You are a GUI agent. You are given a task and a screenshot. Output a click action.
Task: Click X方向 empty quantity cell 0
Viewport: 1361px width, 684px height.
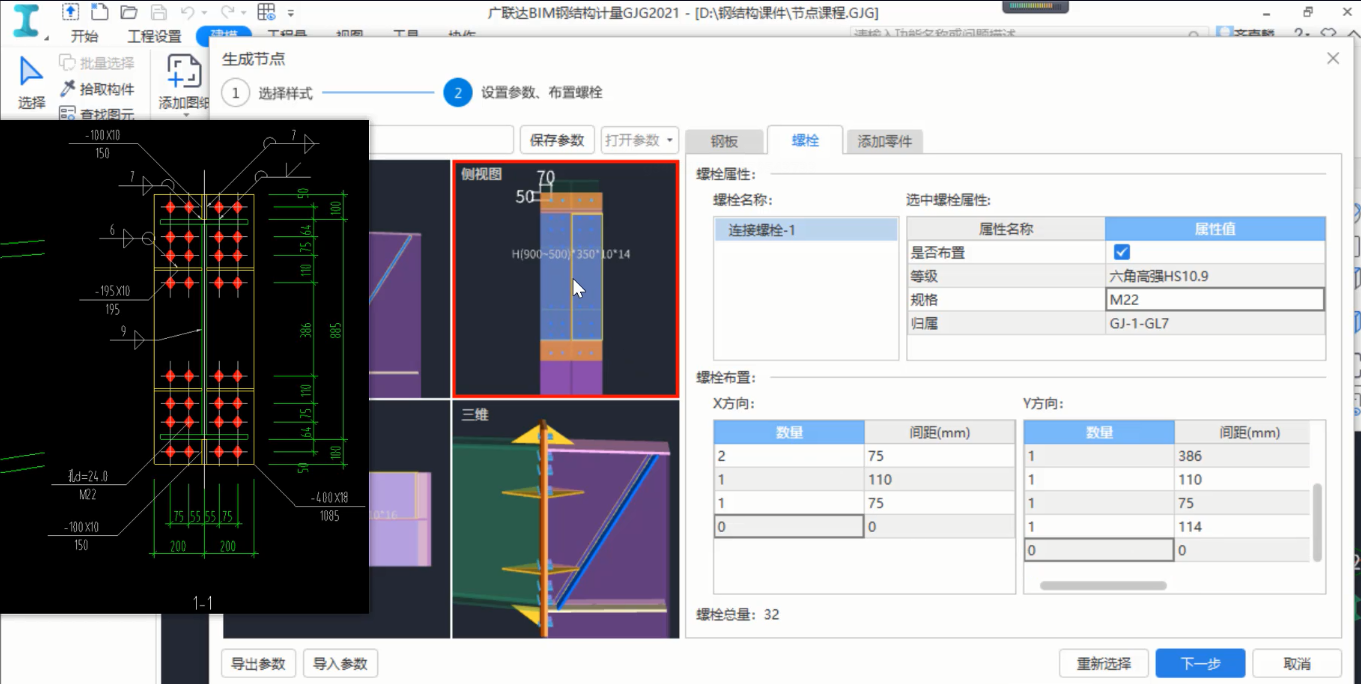pos(789,526)
